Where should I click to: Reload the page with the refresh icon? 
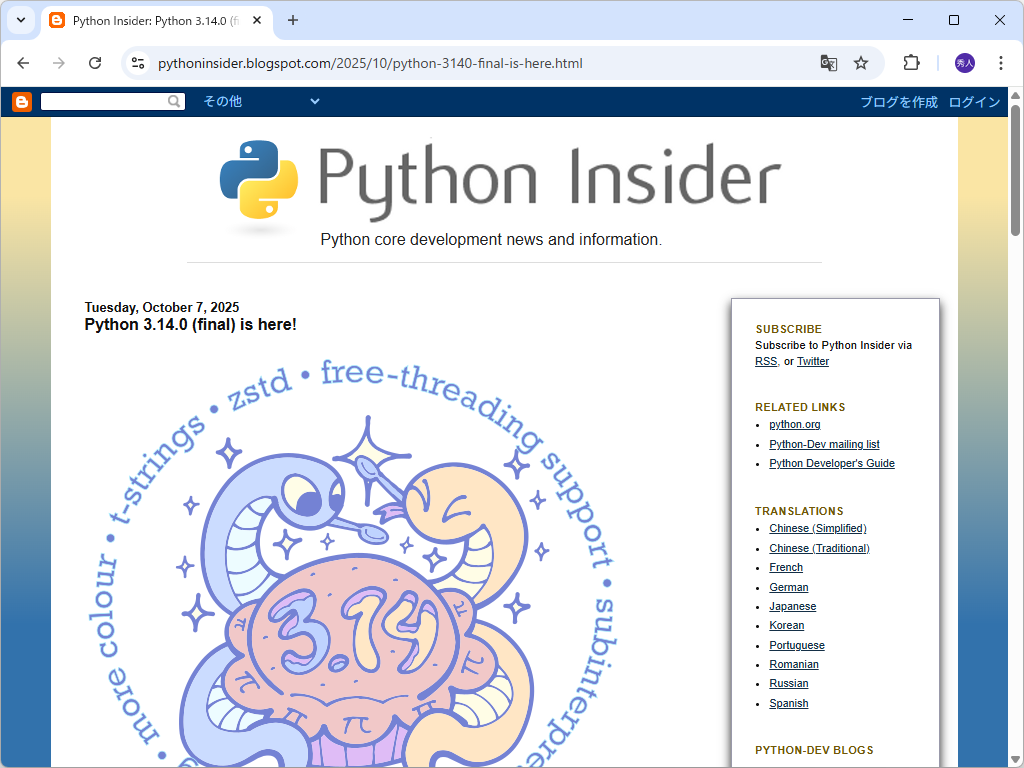[x=95, y=62]
